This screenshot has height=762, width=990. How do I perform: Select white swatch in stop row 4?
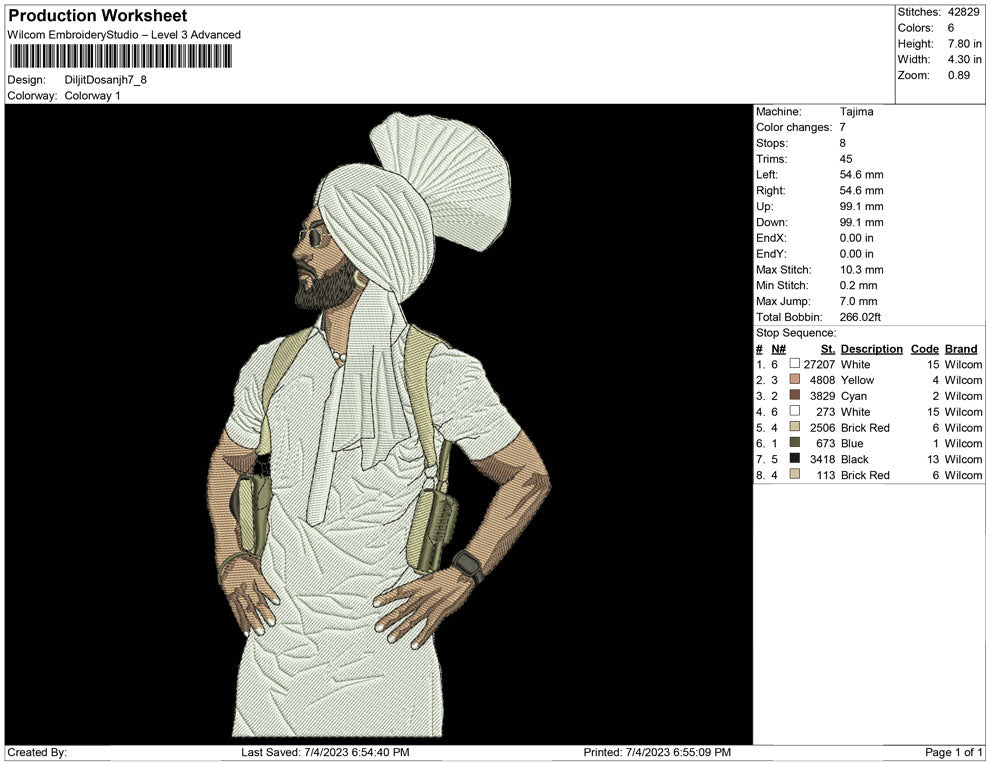tap(794, 411)
